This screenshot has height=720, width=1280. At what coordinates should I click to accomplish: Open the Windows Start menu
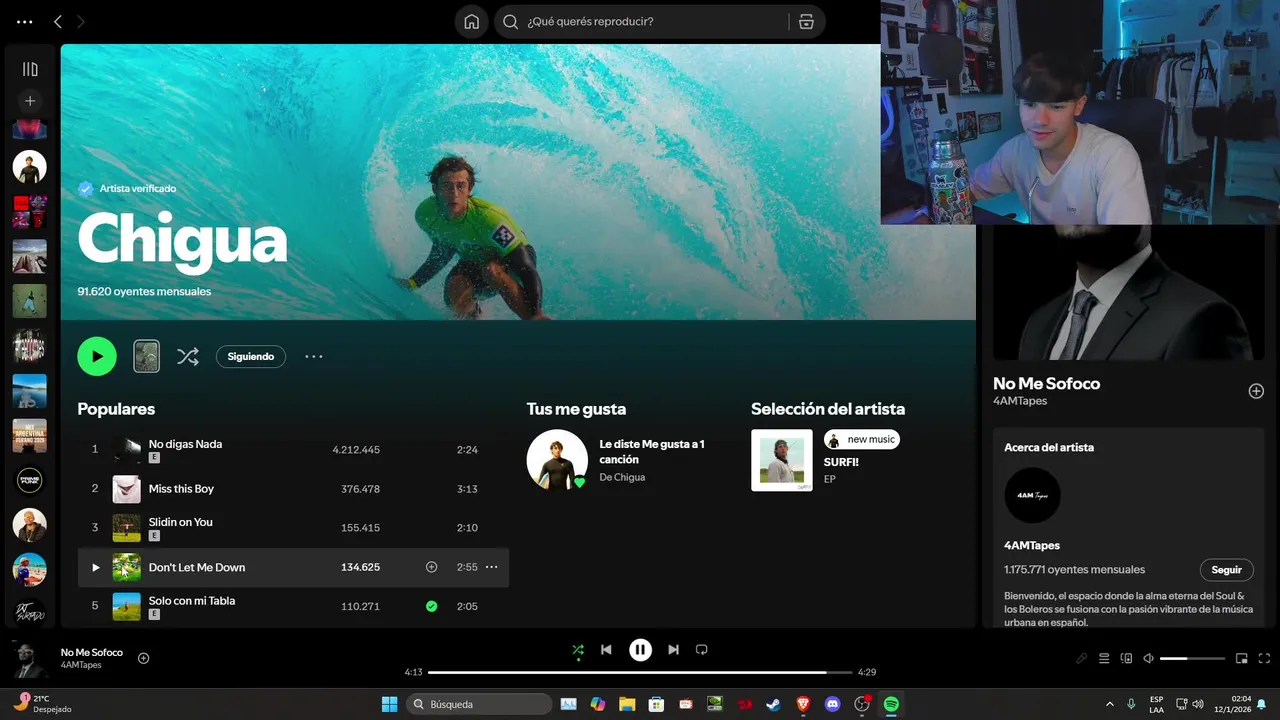pos(389,704)
